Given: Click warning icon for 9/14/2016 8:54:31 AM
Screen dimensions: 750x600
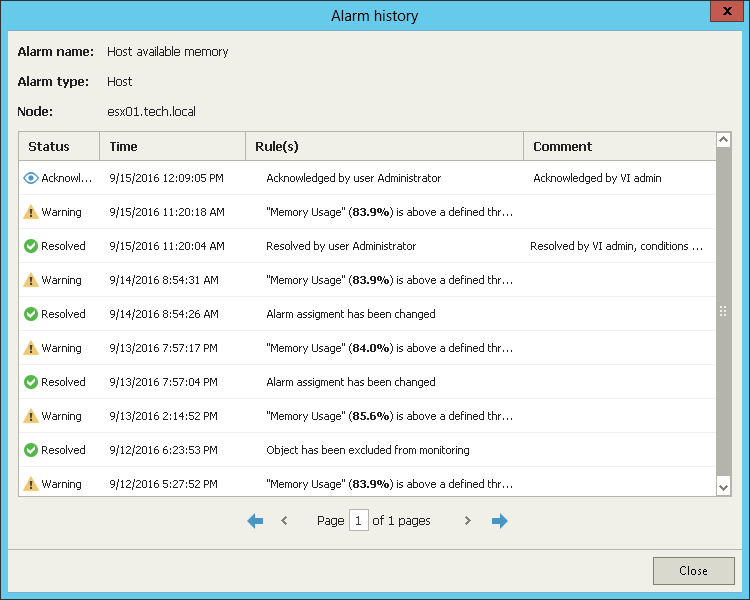Looking at the screenshot, I should (31, 280).
